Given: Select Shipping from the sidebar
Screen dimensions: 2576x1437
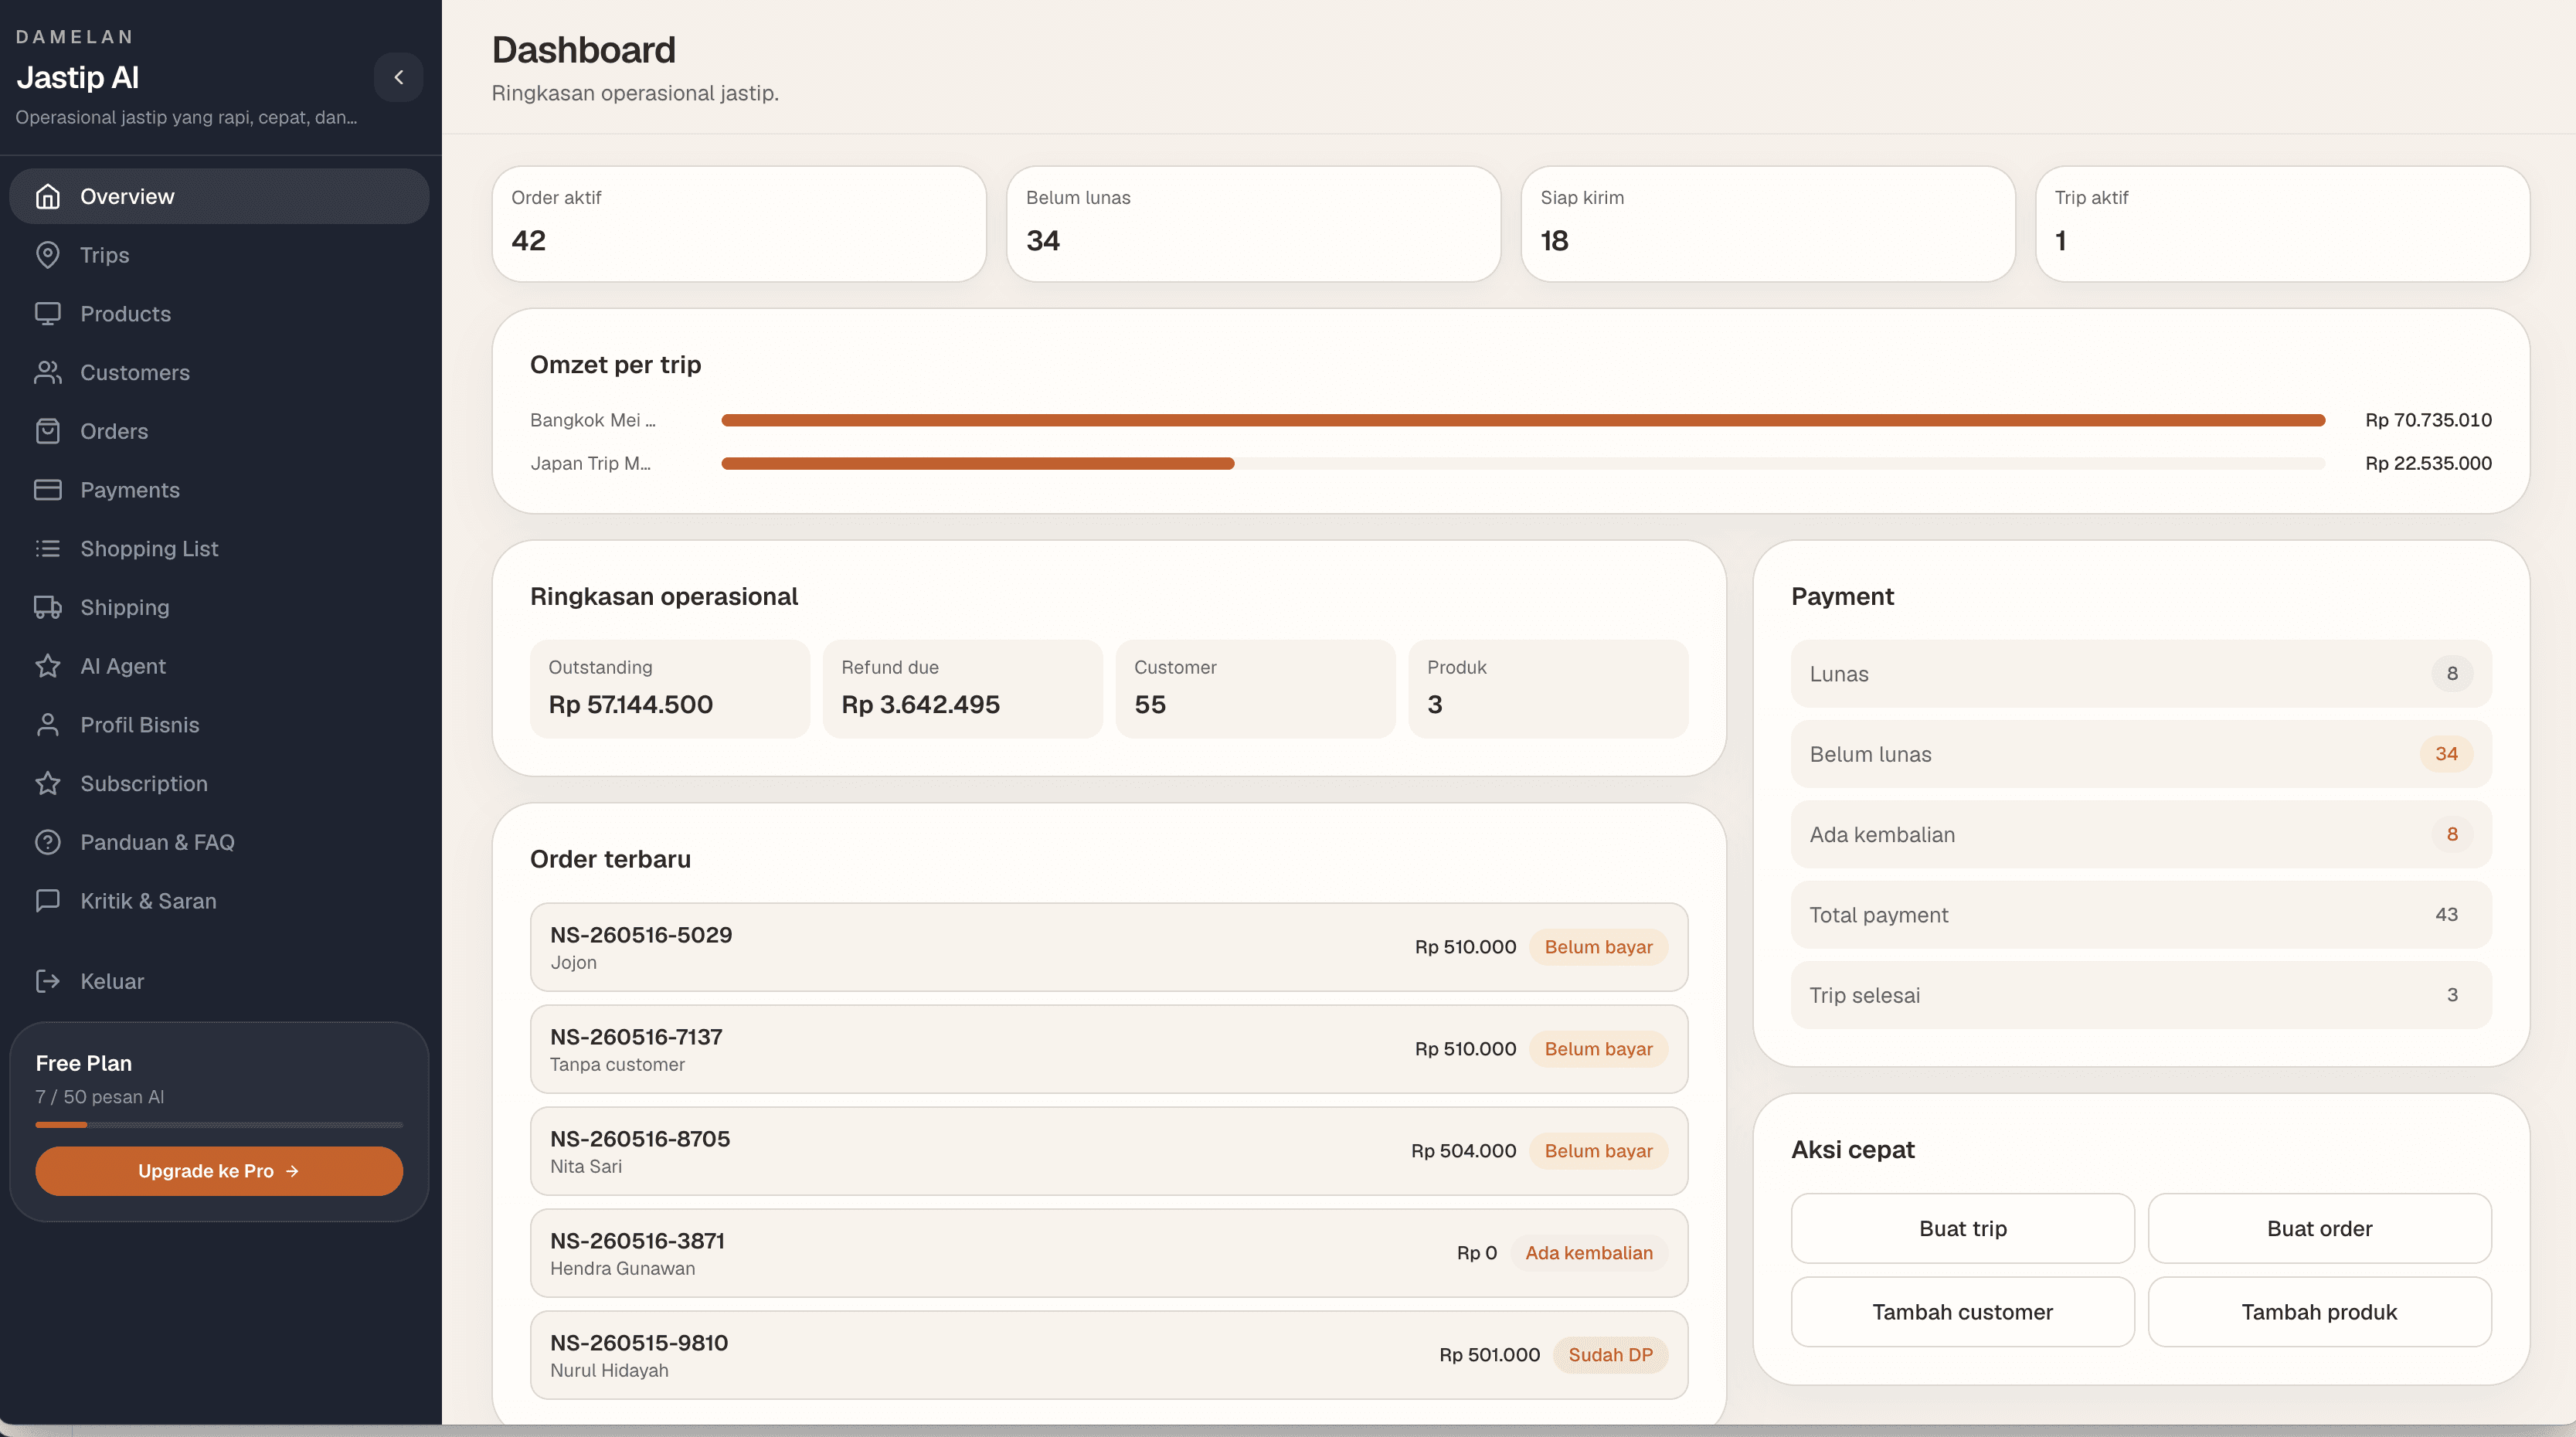Looking at the screenshot, I should [219, 607].
